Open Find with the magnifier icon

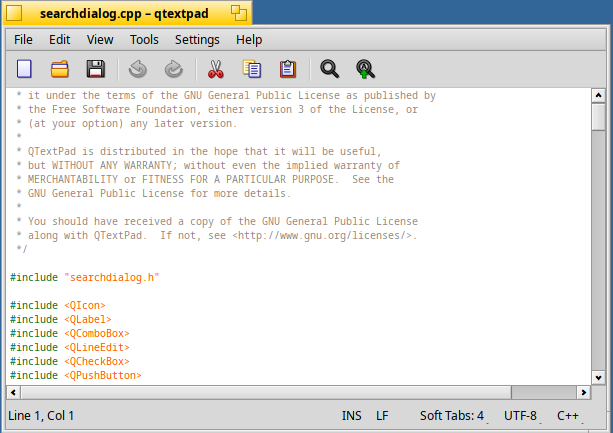coord(329,69)
